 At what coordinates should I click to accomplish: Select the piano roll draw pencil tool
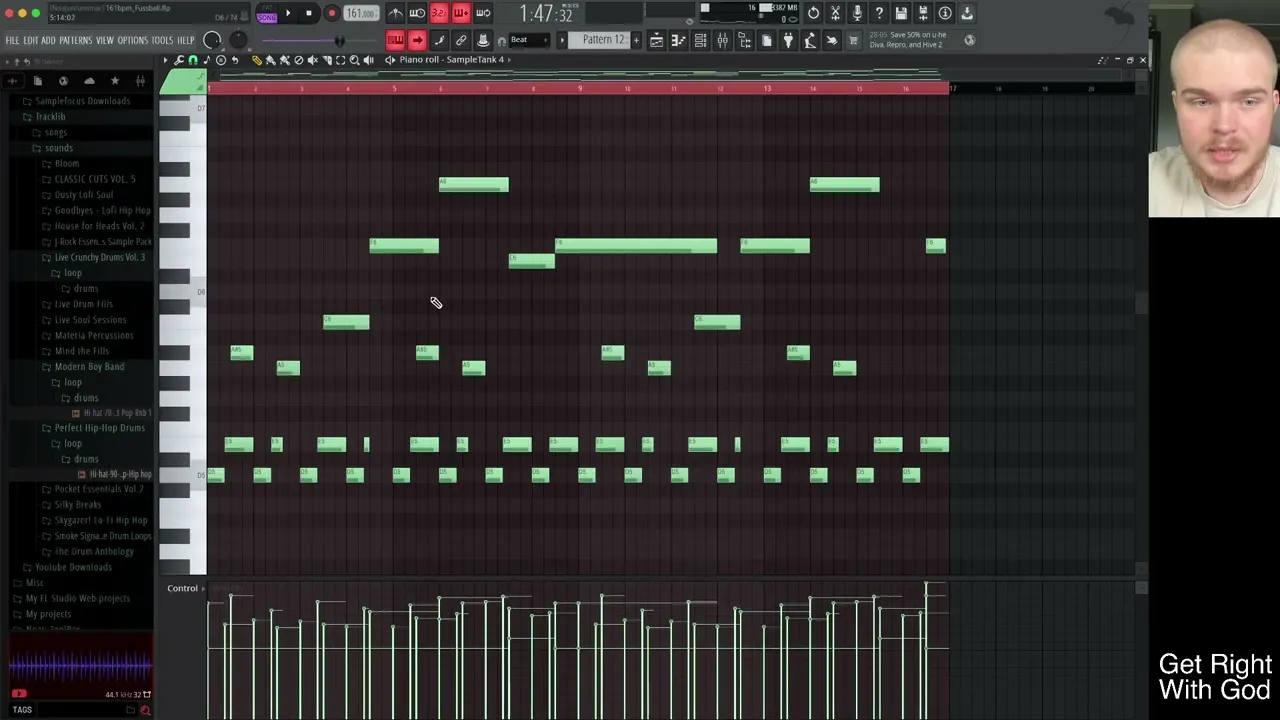tap(256, 60)
